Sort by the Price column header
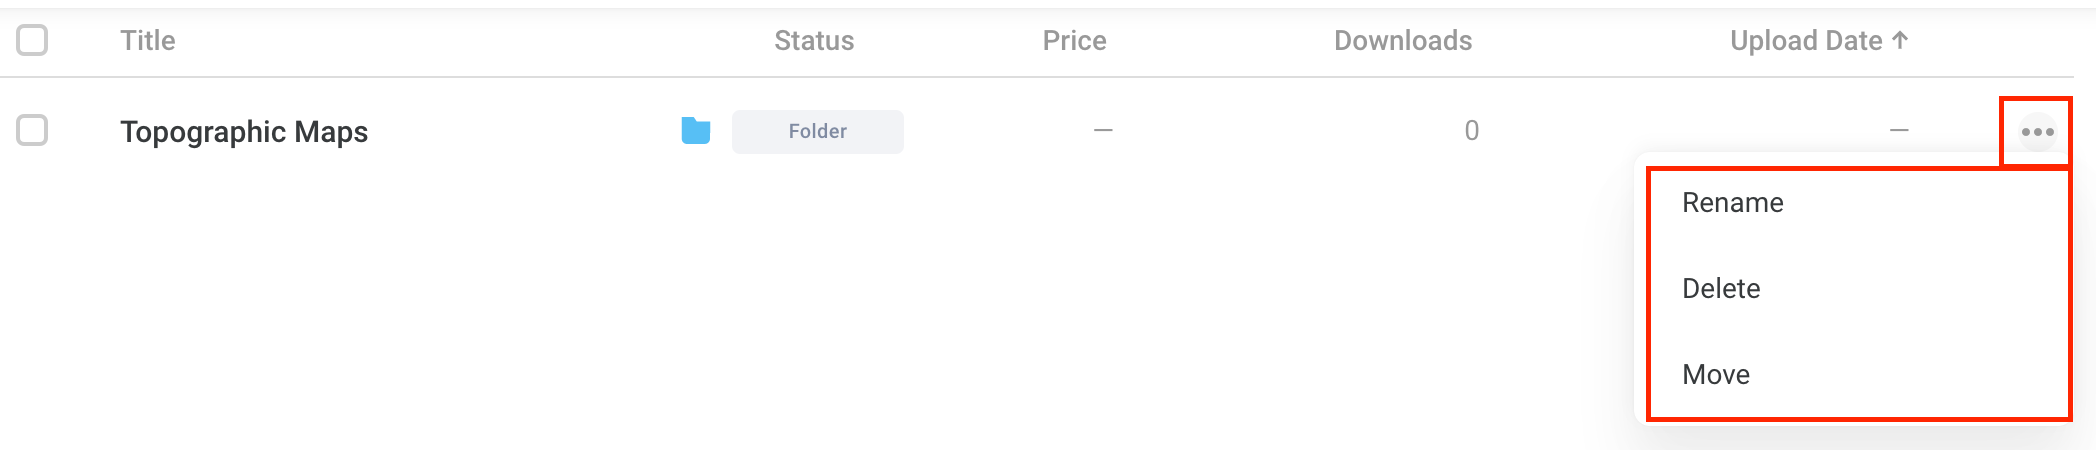 pos(1074,41)
